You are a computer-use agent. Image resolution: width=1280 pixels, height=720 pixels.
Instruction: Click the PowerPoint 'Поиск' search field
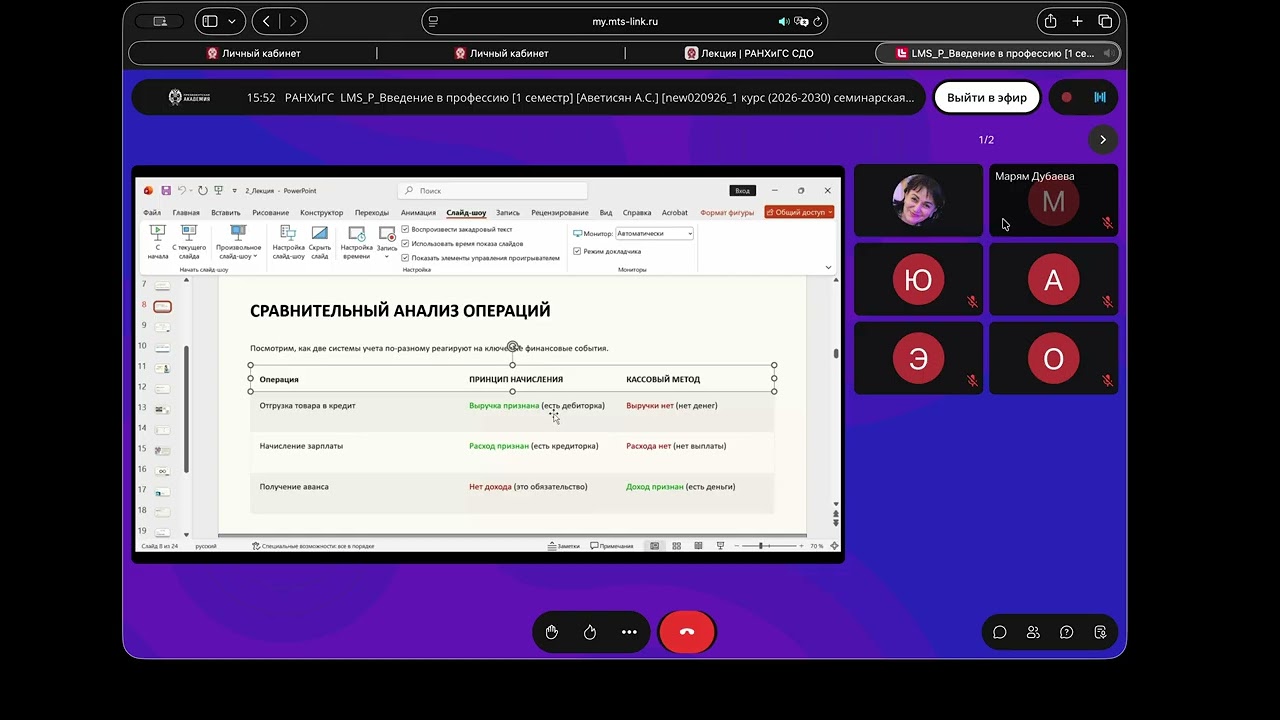coord(493,190)
